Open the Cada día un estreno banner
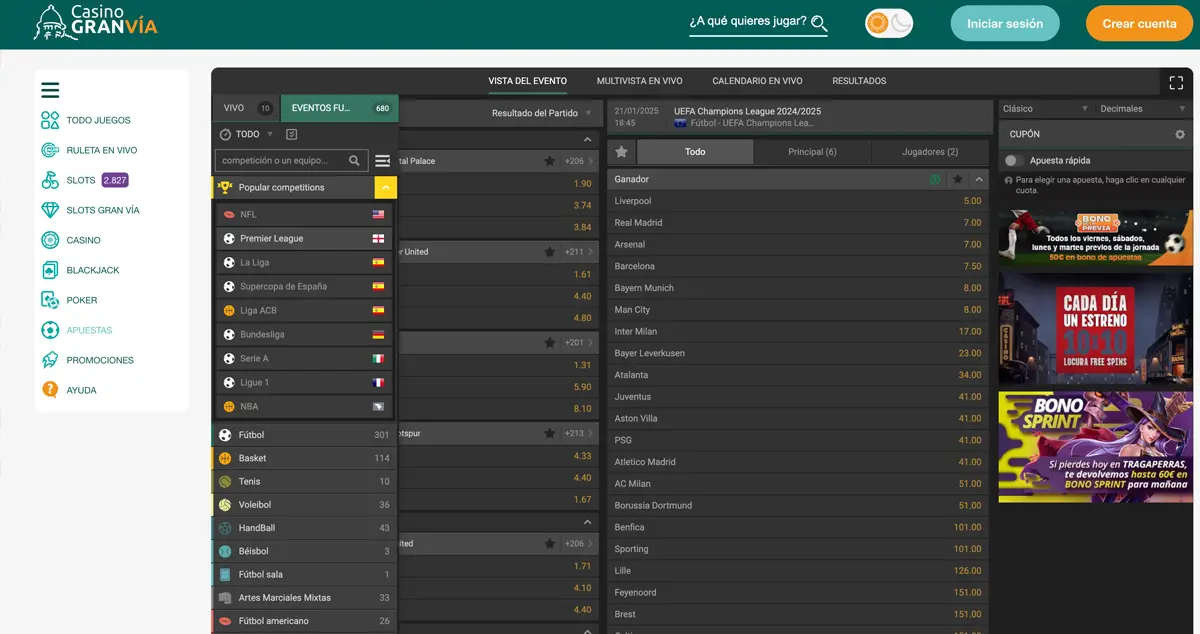 tap(1095, 329)
